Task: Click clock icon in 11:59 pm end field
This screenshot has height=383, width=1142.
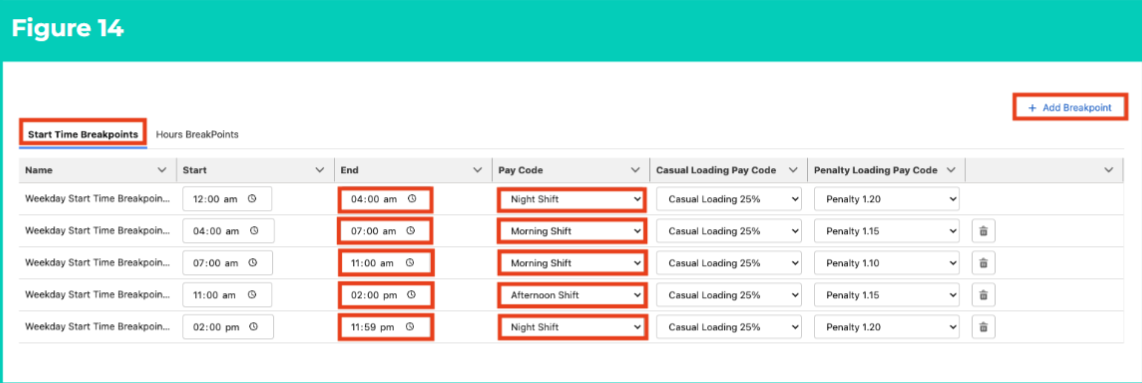Action: 409,327
